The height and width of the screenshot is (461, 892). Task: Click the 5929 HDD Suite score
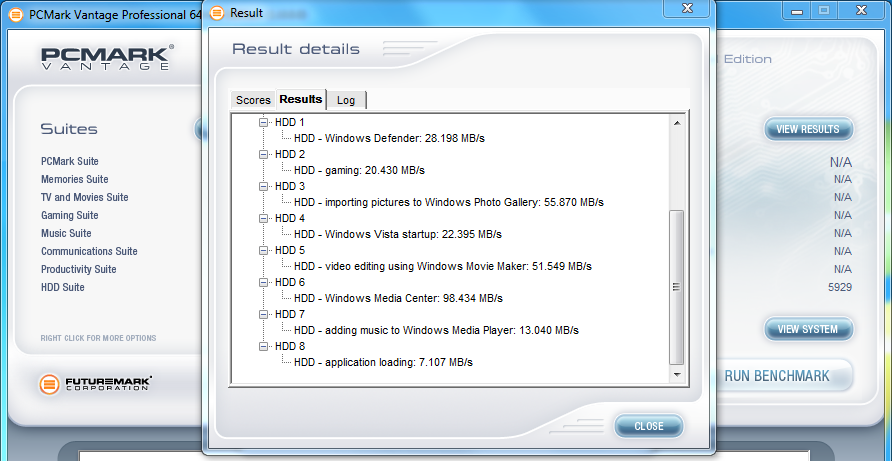[840, 287]
